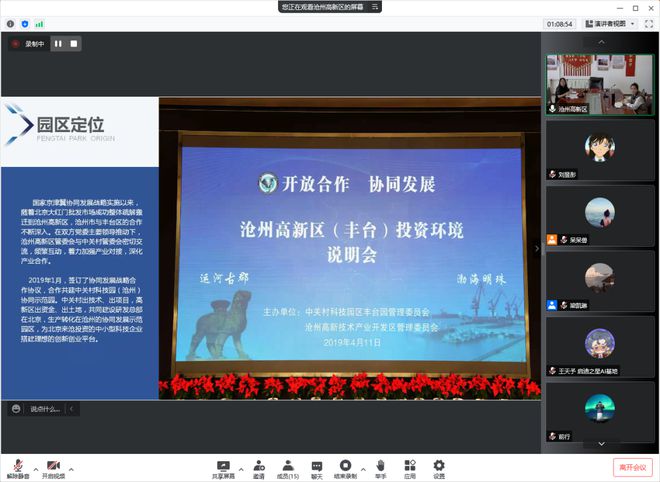Click the meeting timer 01:08:54
This screenshot has width=660, height=482.
click(559, 24)
